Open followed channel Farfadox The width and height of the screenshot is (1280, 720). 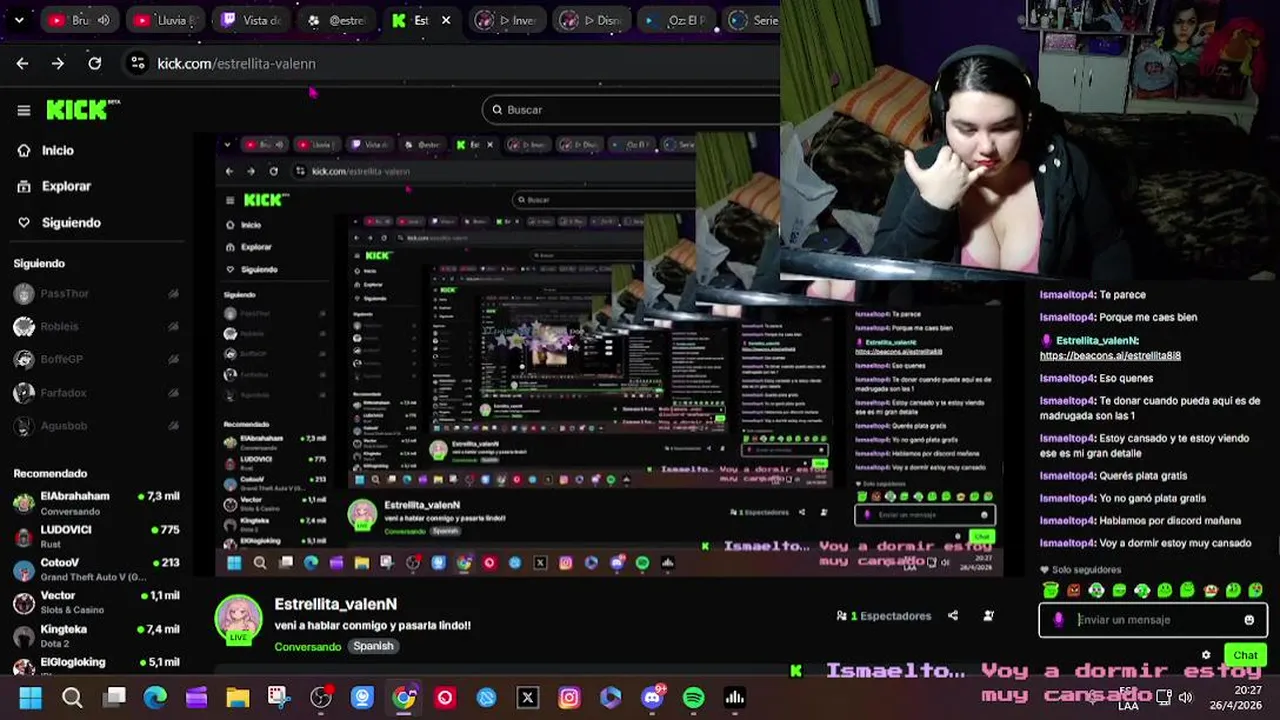point(97,393)
